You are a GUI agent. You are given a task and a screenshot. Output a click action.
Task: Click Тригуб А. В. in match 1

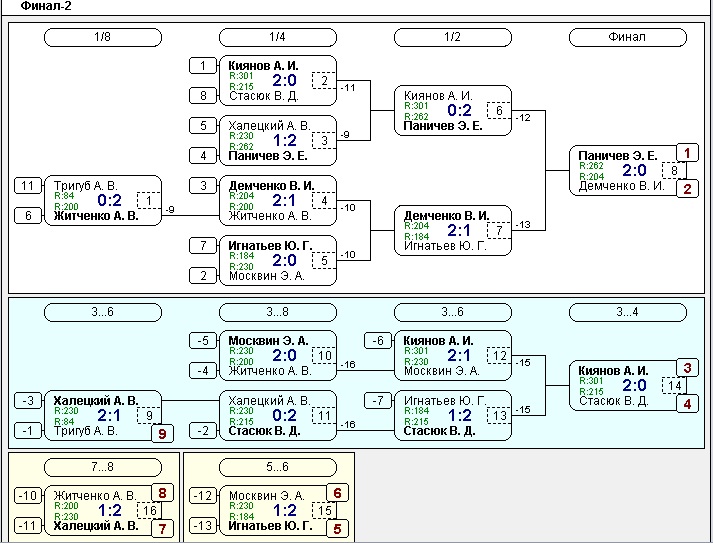point(85,186)
